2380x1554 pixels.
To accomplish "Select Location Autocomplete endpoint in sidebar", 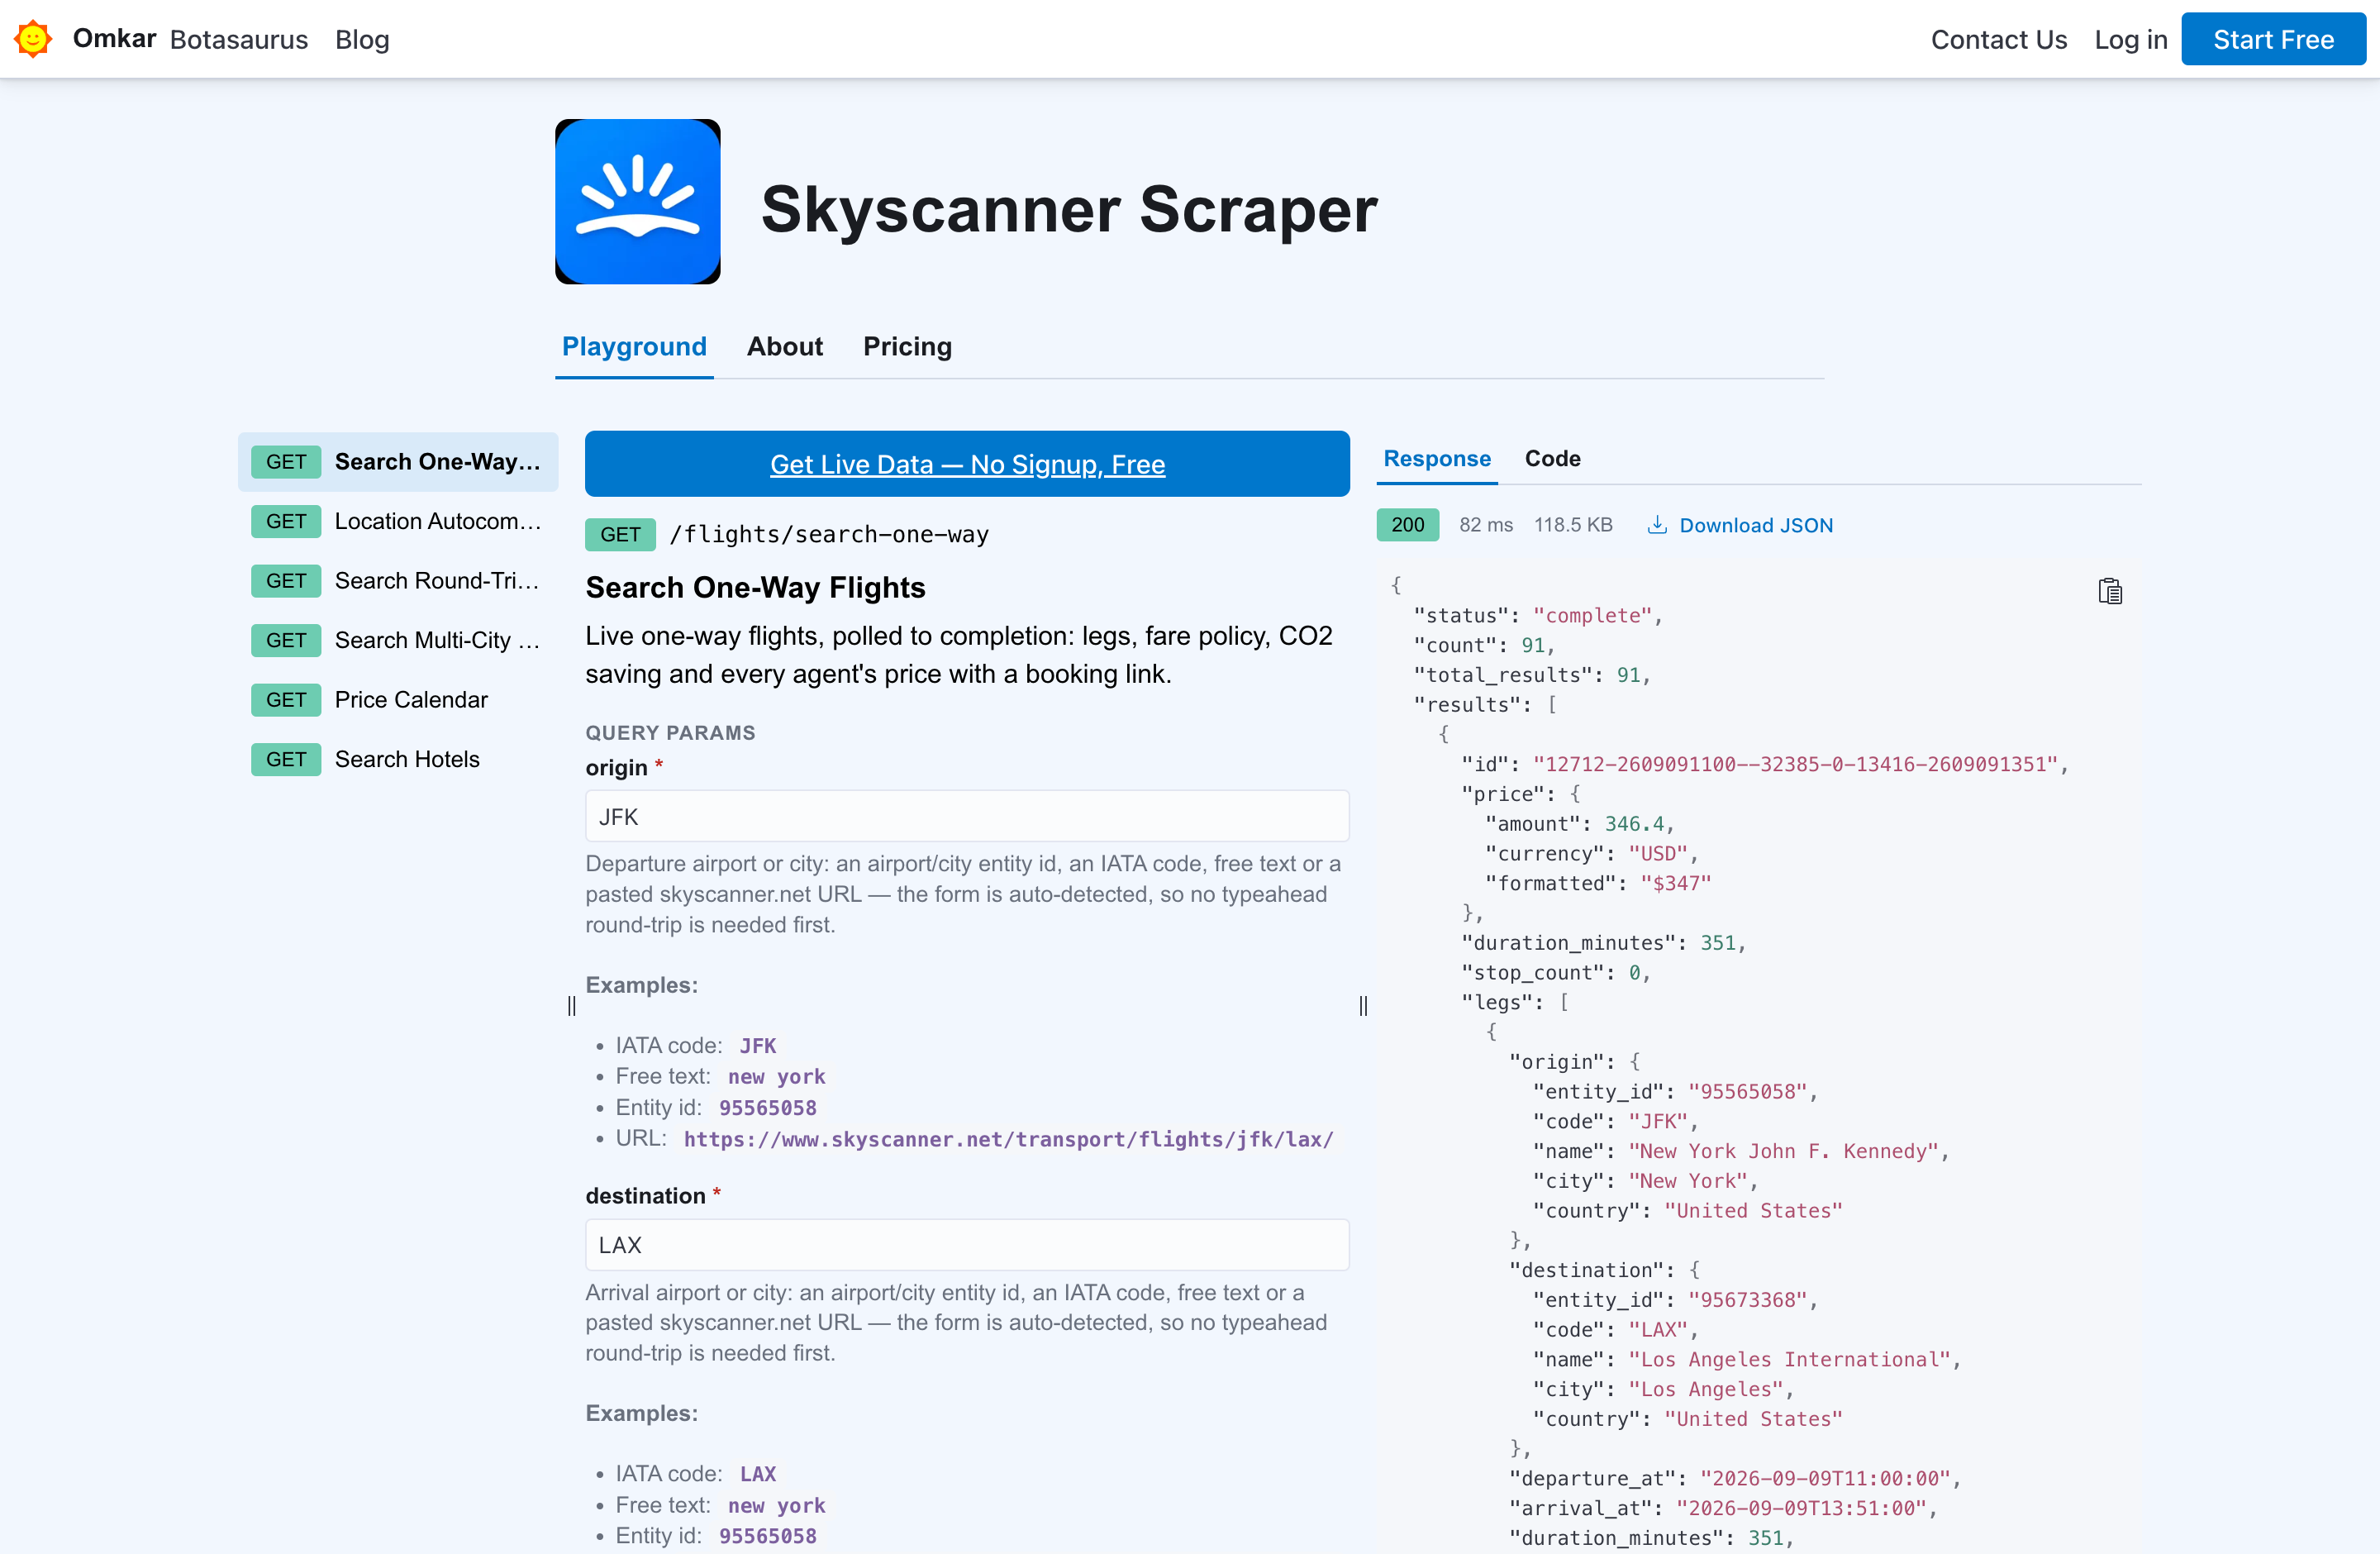I will [x=398, y=521].
